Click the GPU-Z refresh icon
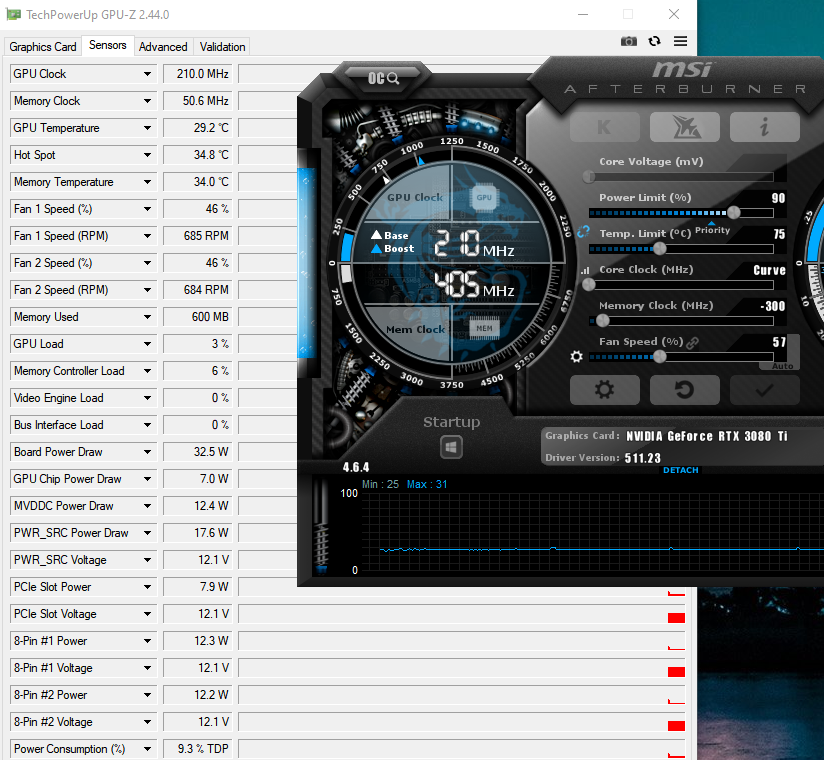This screenshot has height=760, width=824. pyautogui.click(x=654, y=41)
